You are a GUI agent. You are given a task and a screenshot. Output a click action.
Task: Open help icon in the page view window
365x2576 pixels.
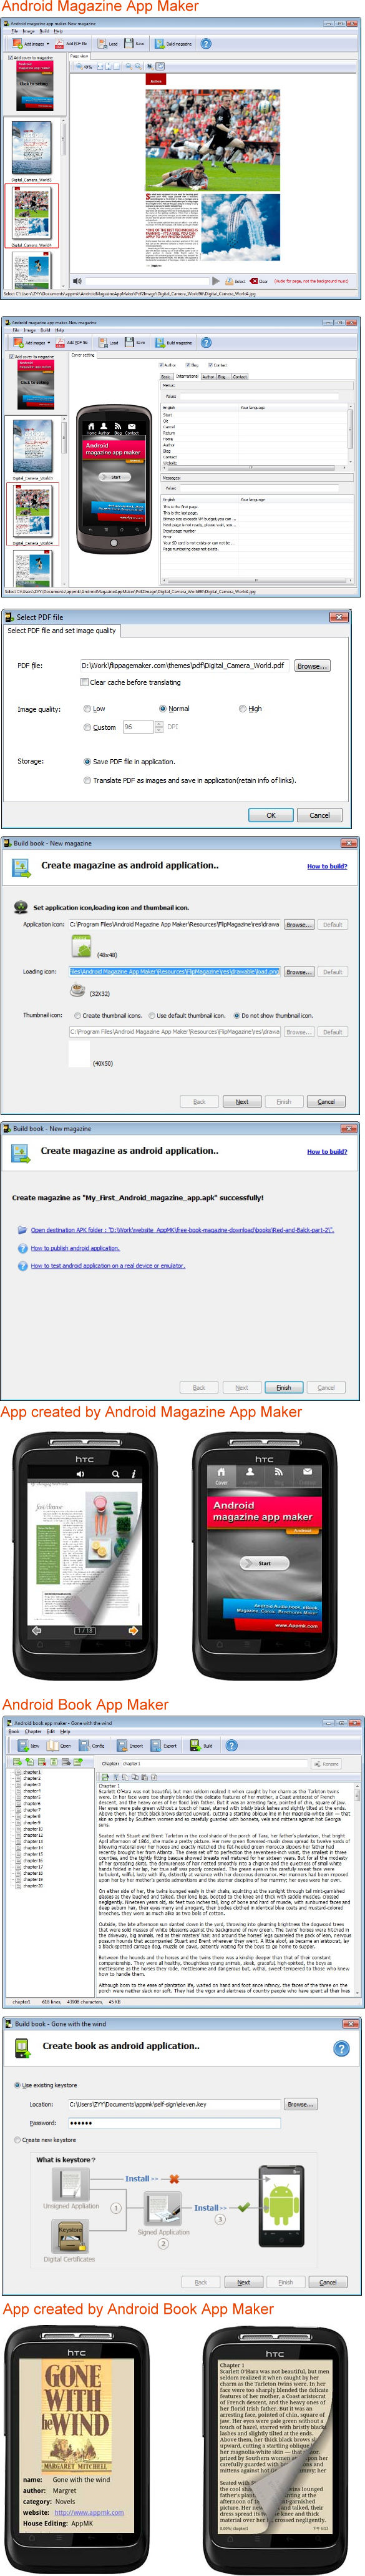click(x=206, y=43)
